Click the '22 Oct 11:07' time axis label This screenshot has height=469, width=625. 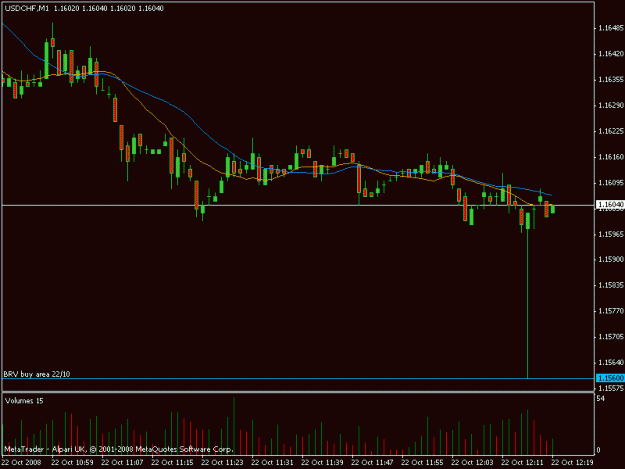click(122, 463)
